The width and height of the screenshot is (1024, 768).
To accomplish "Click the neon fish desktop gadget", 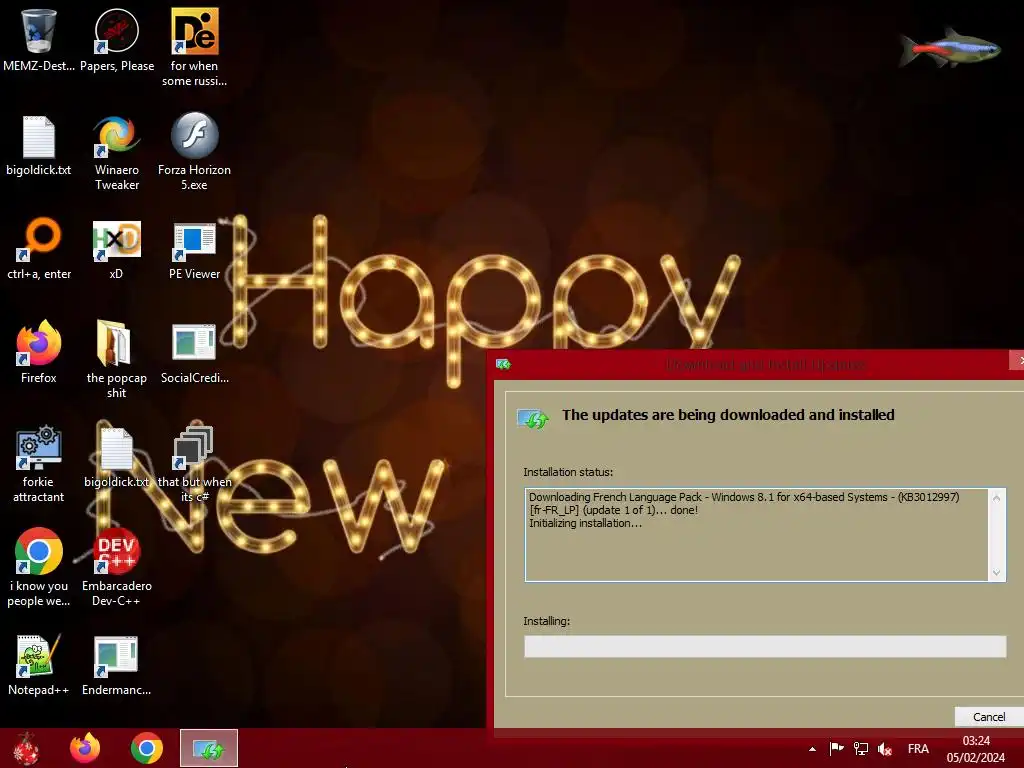I will coord(950,48).
